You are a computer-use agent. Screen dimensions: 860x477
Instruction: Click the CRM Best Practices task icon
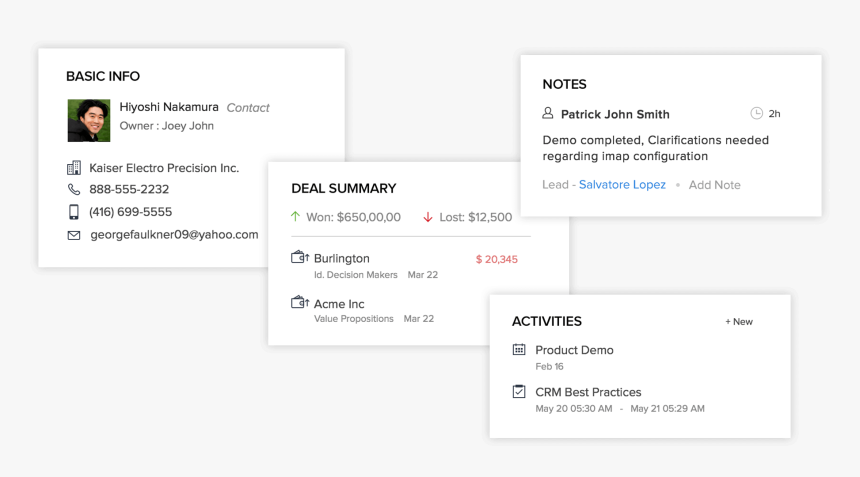[x=519, y=392]
